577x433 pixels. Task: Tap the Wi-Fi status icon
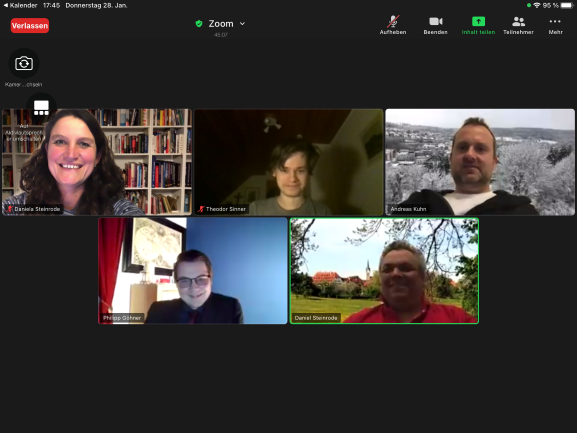537,5
